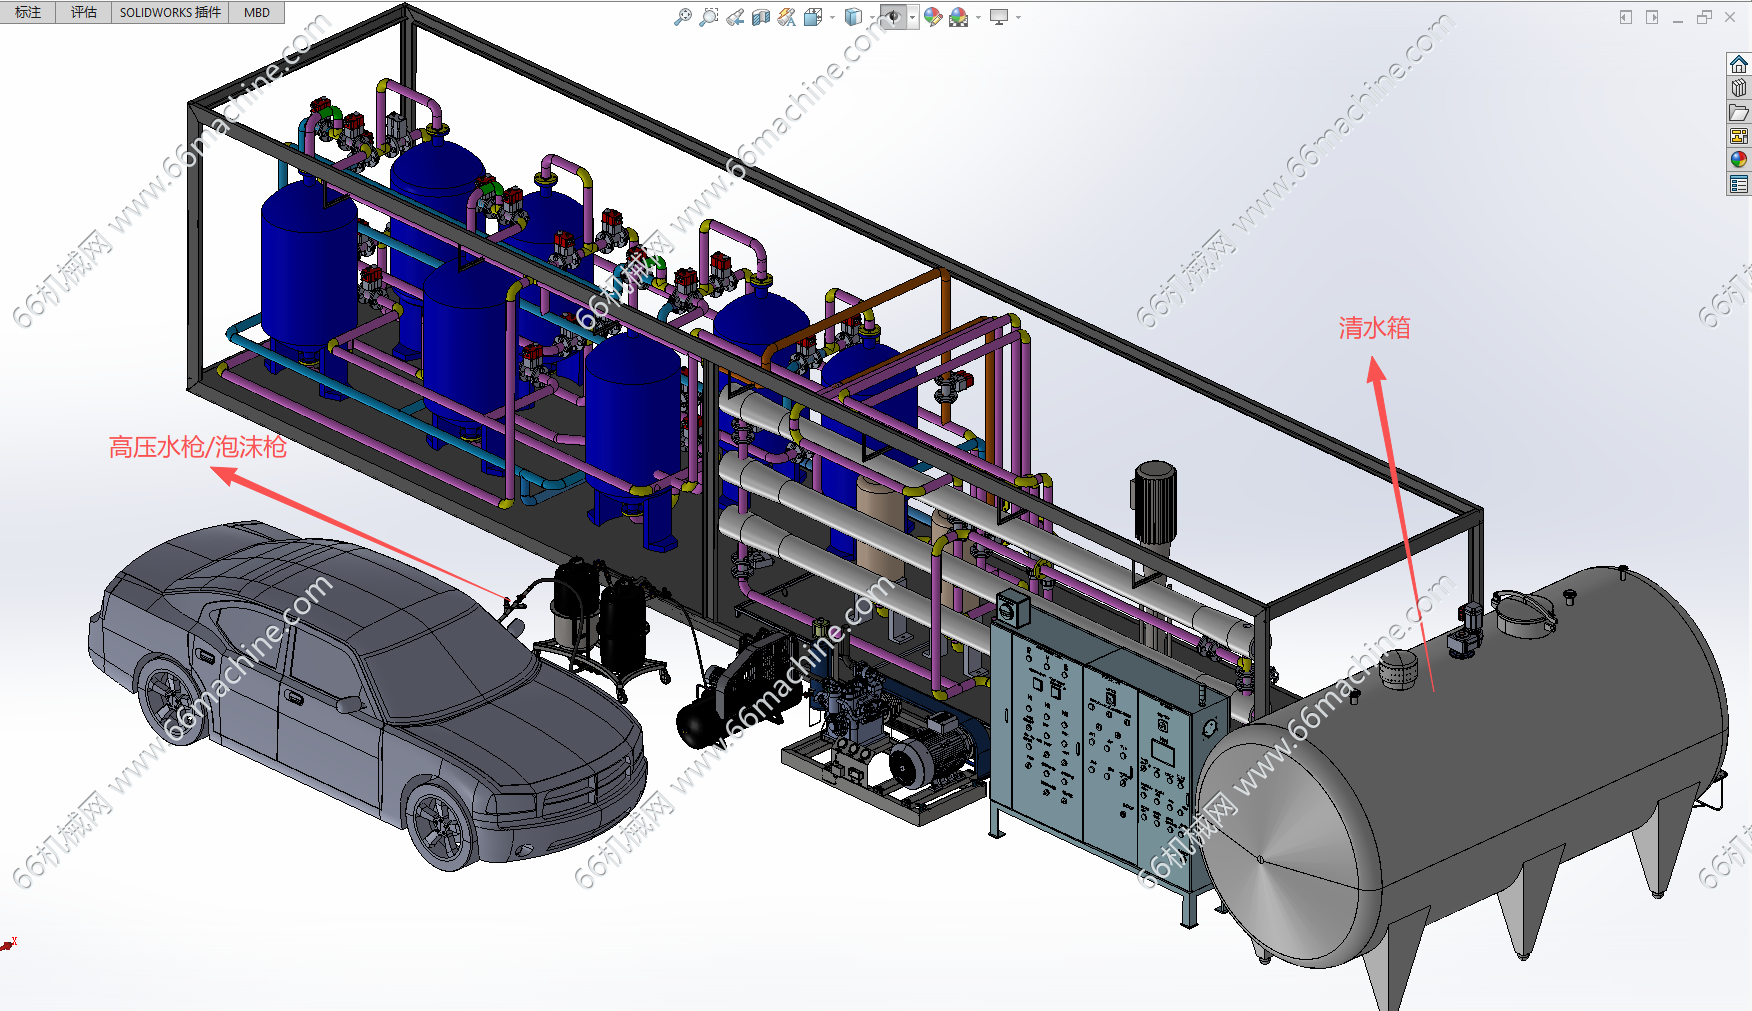Switch to the SOLIDWORKS 插件 tab
1752x1011 pixels.
tap(170, 12)
